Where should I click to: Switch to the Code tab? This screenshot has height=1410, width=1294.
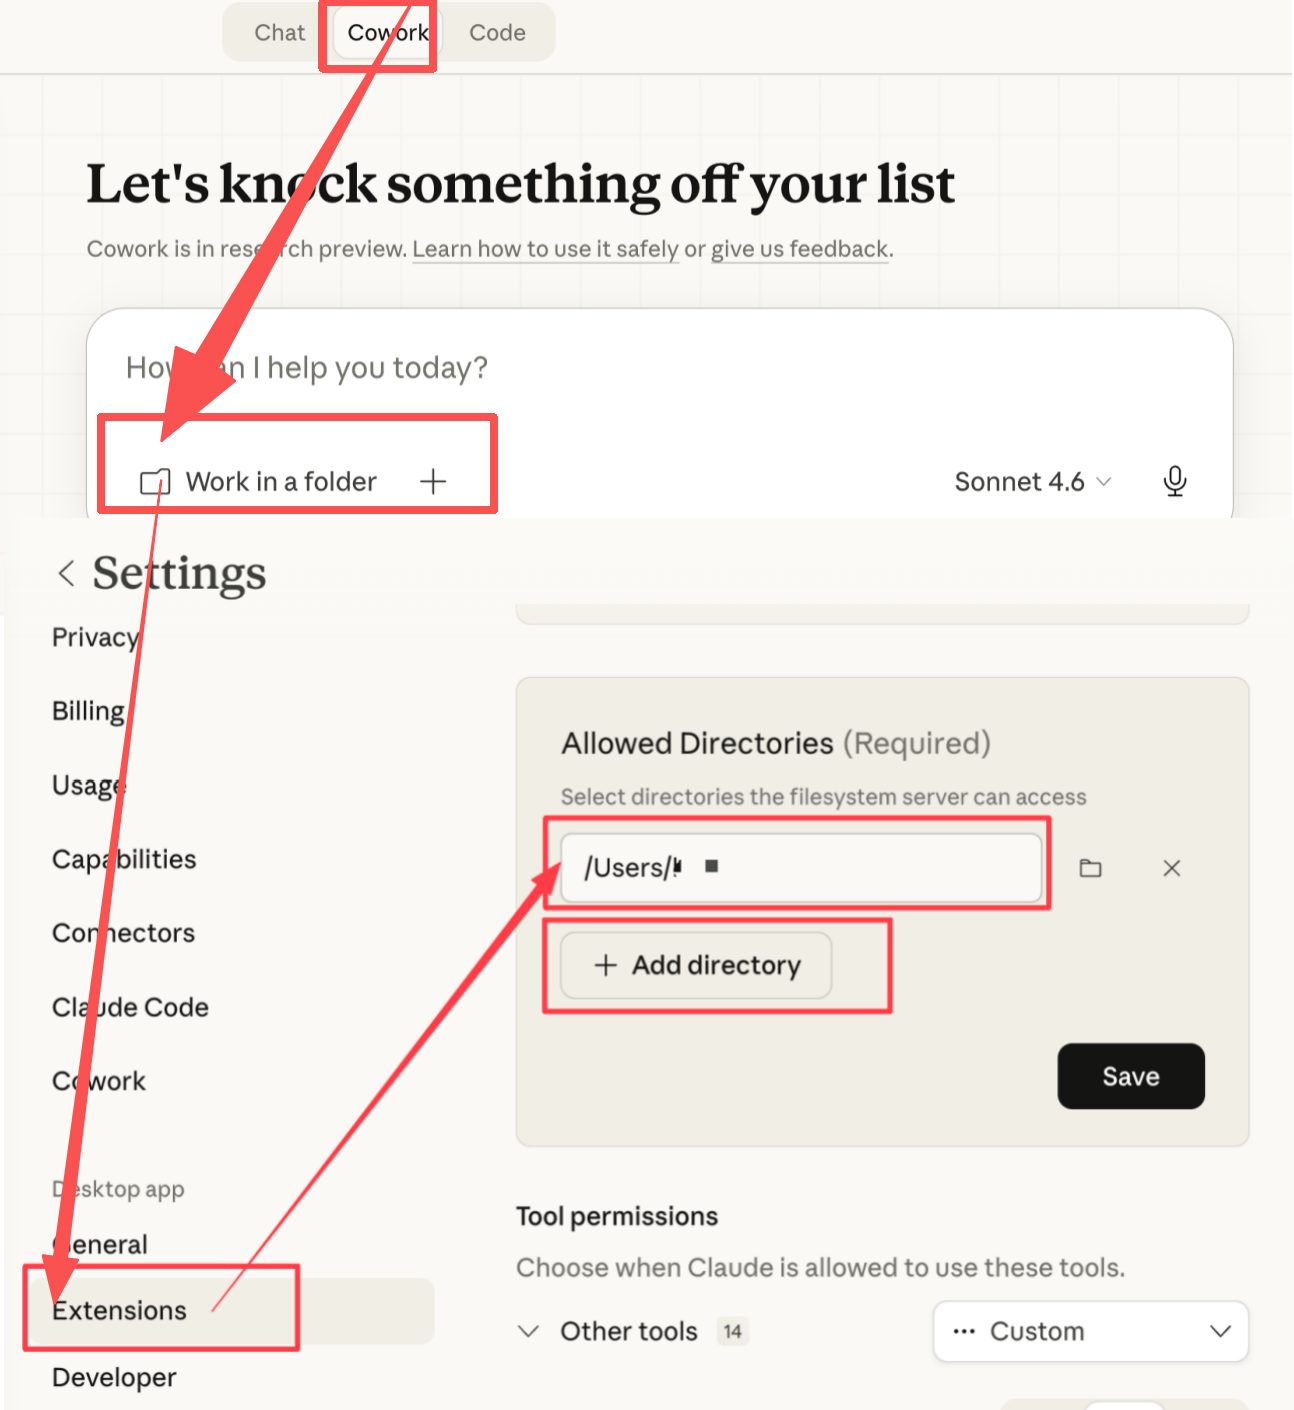click(497, 33)
